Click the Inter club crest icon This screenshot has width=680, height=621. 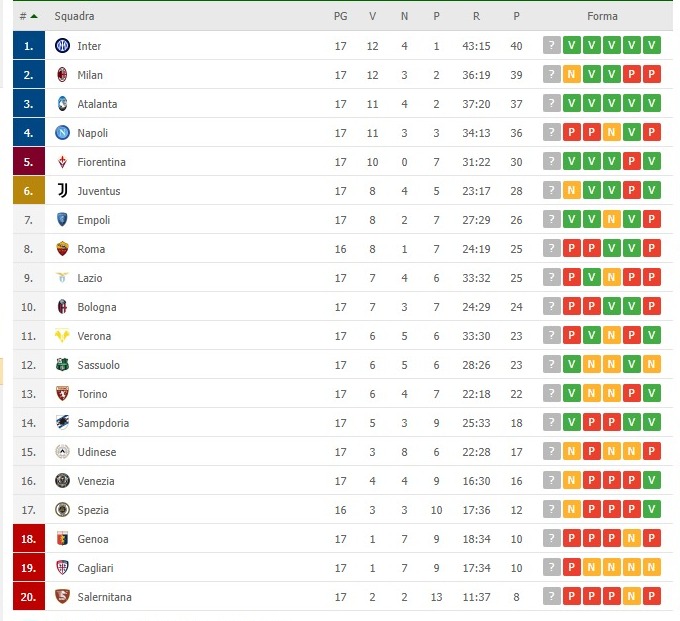click(62, 46)
